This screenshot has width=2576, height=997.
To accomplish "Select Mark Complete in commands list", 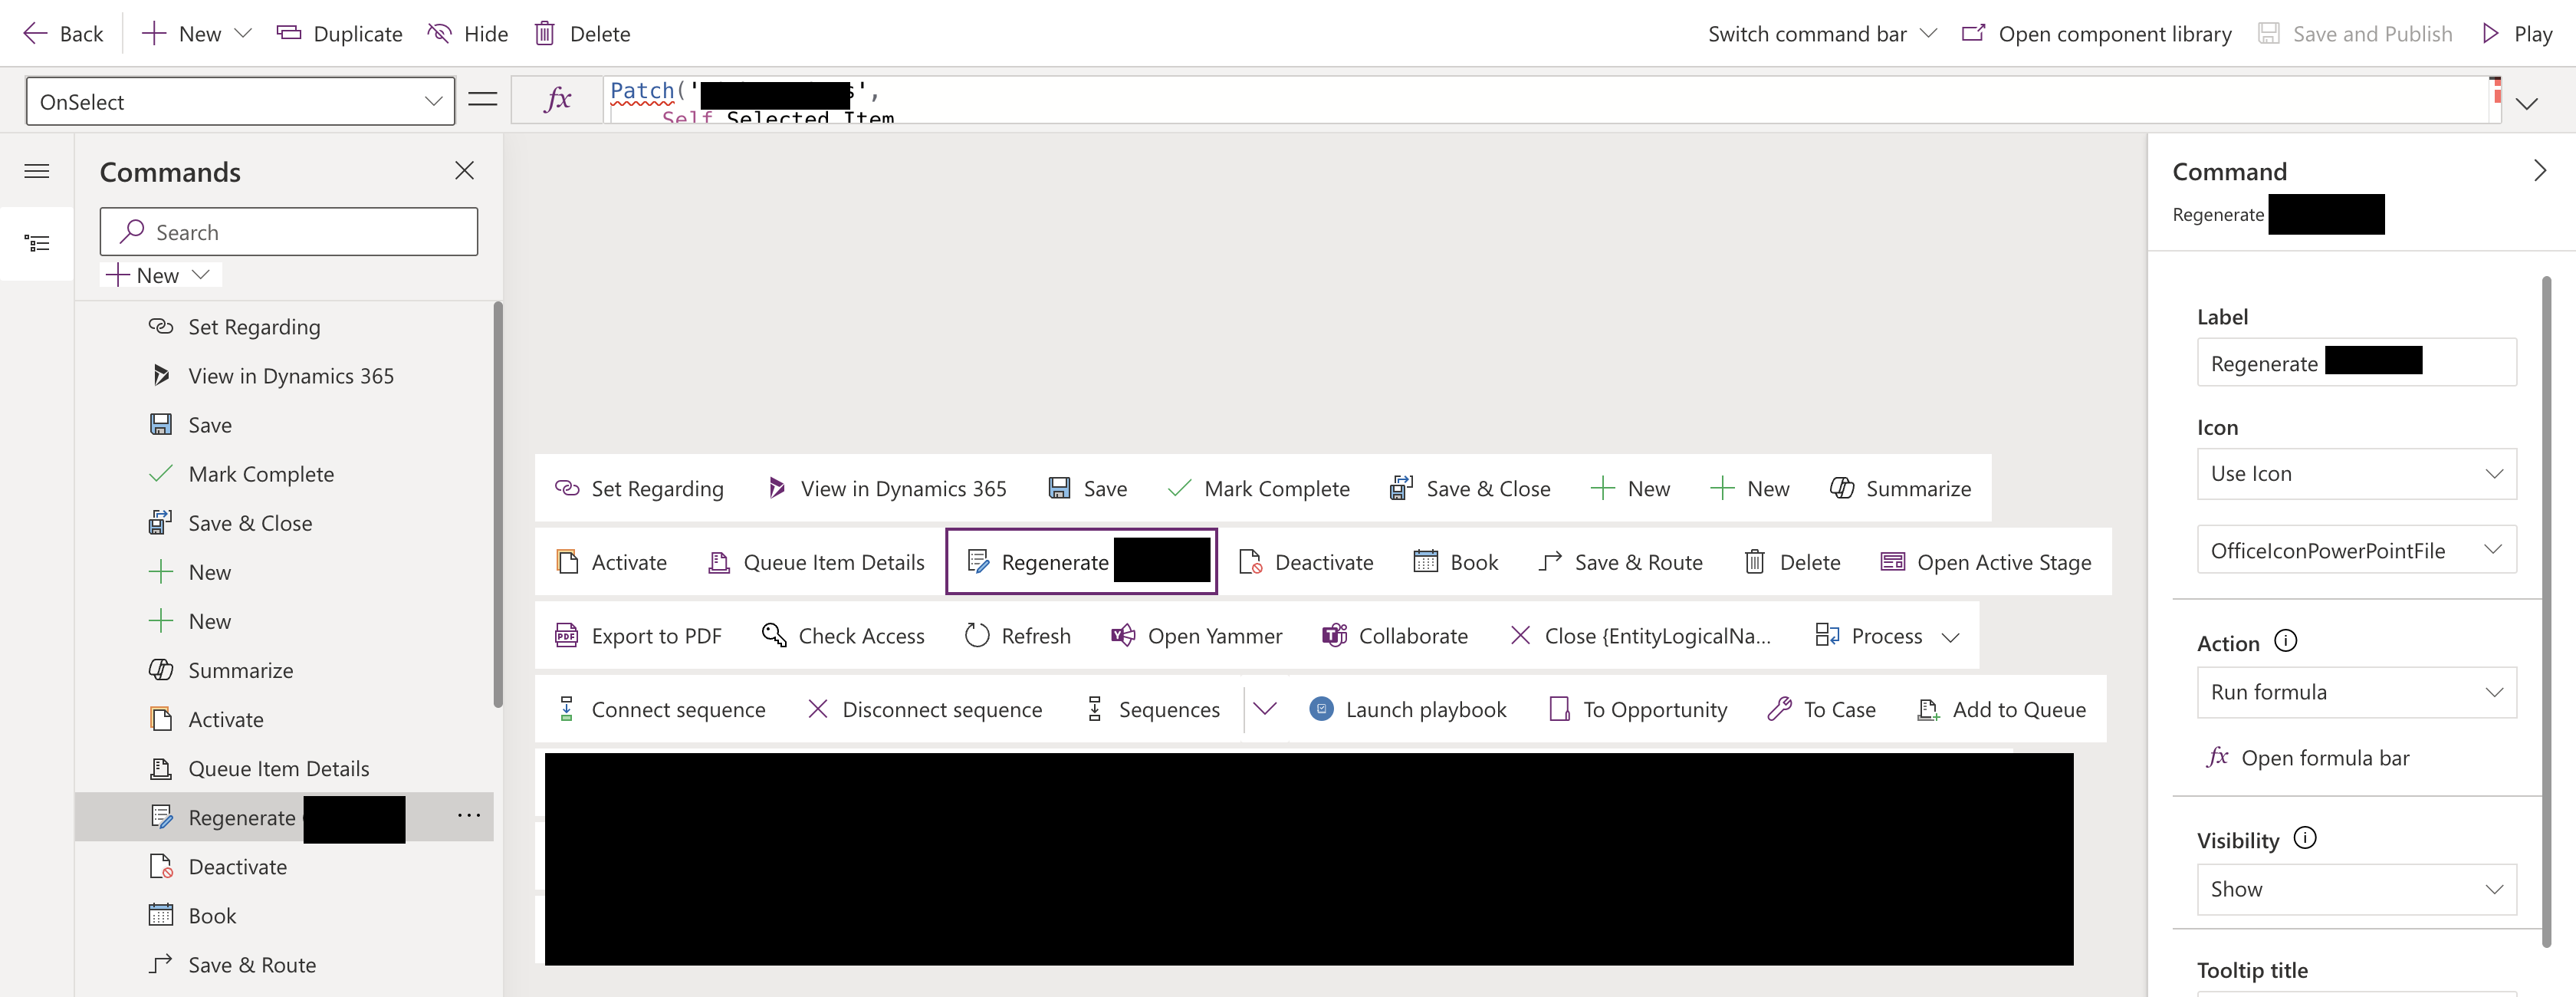I will [261, 474].
